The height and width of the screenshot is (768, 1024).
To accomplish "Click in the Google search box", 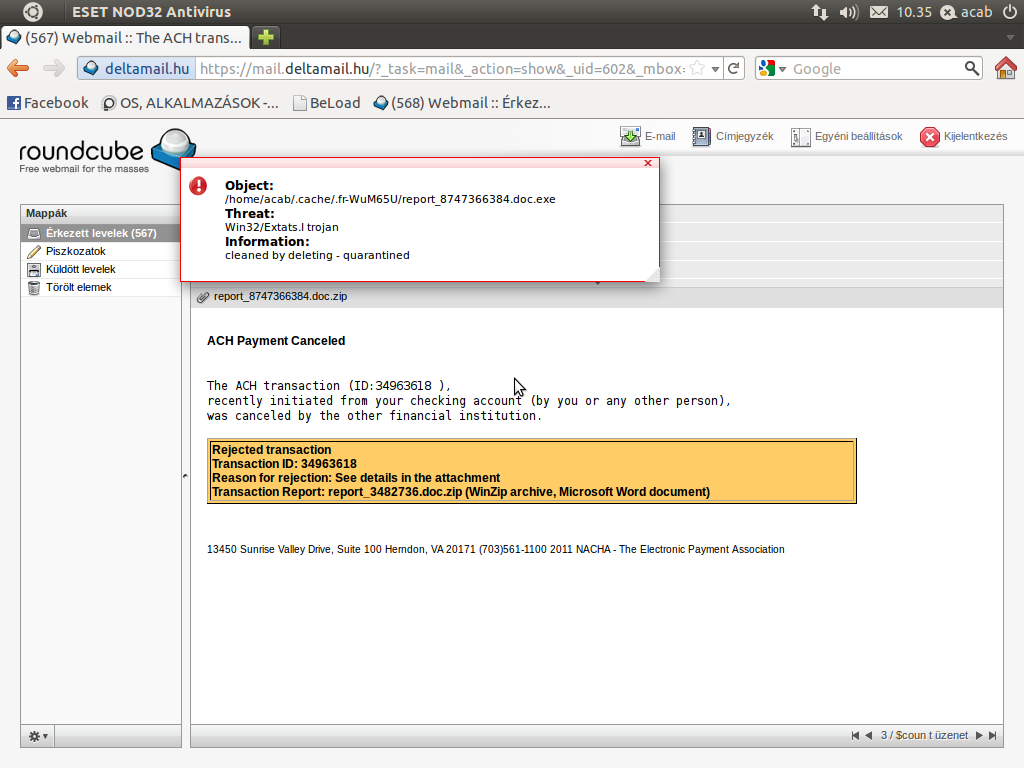I will [x=876, y=69].
